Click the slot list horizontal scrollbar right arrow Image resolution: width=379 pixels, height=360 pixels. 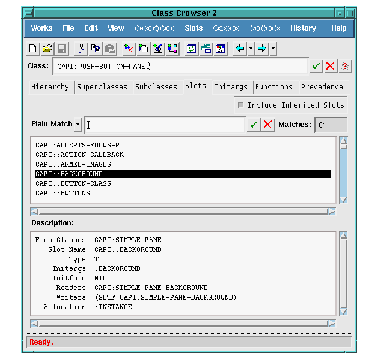pyautogui.click(x=332, y=211)
